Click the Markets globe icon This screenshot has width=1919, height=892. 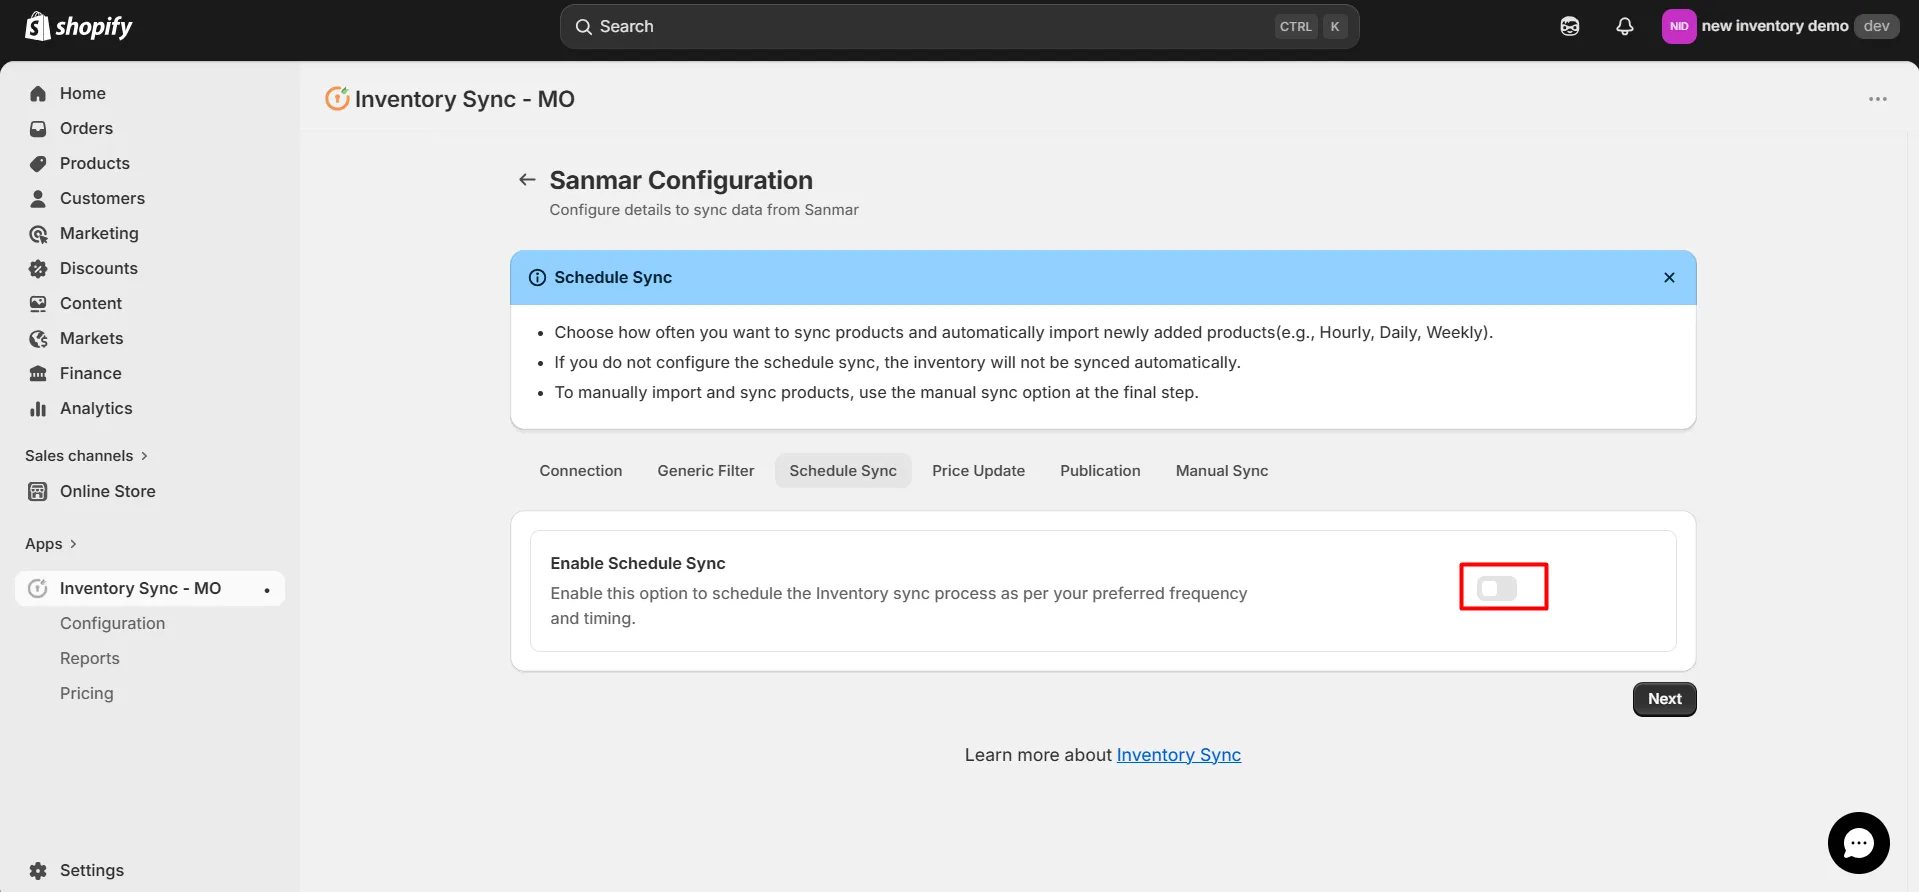coord(38,338)
